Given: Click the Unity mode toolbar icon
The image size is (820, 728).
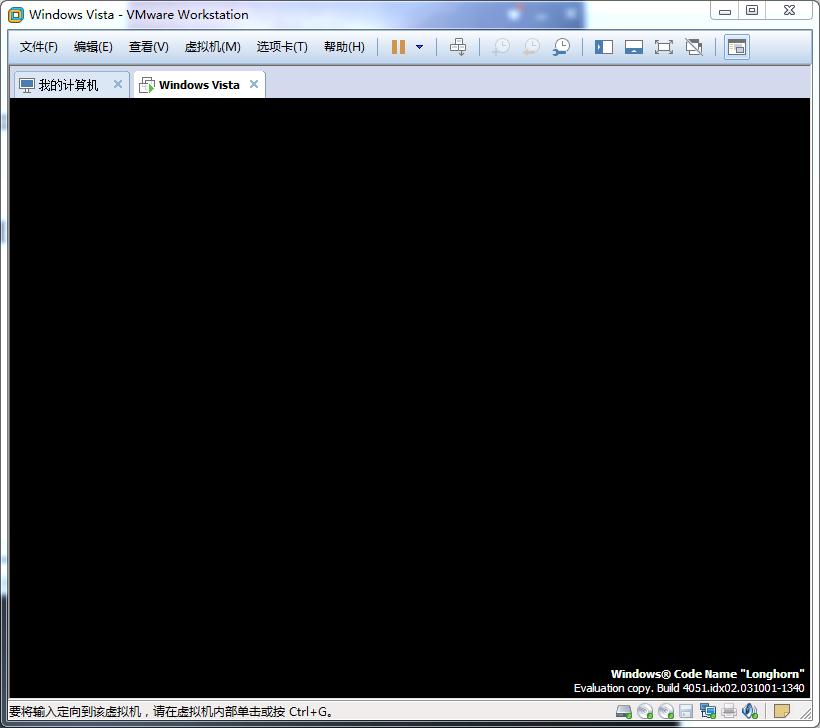Looking at the screenshot, I should [x=694, y=47].
